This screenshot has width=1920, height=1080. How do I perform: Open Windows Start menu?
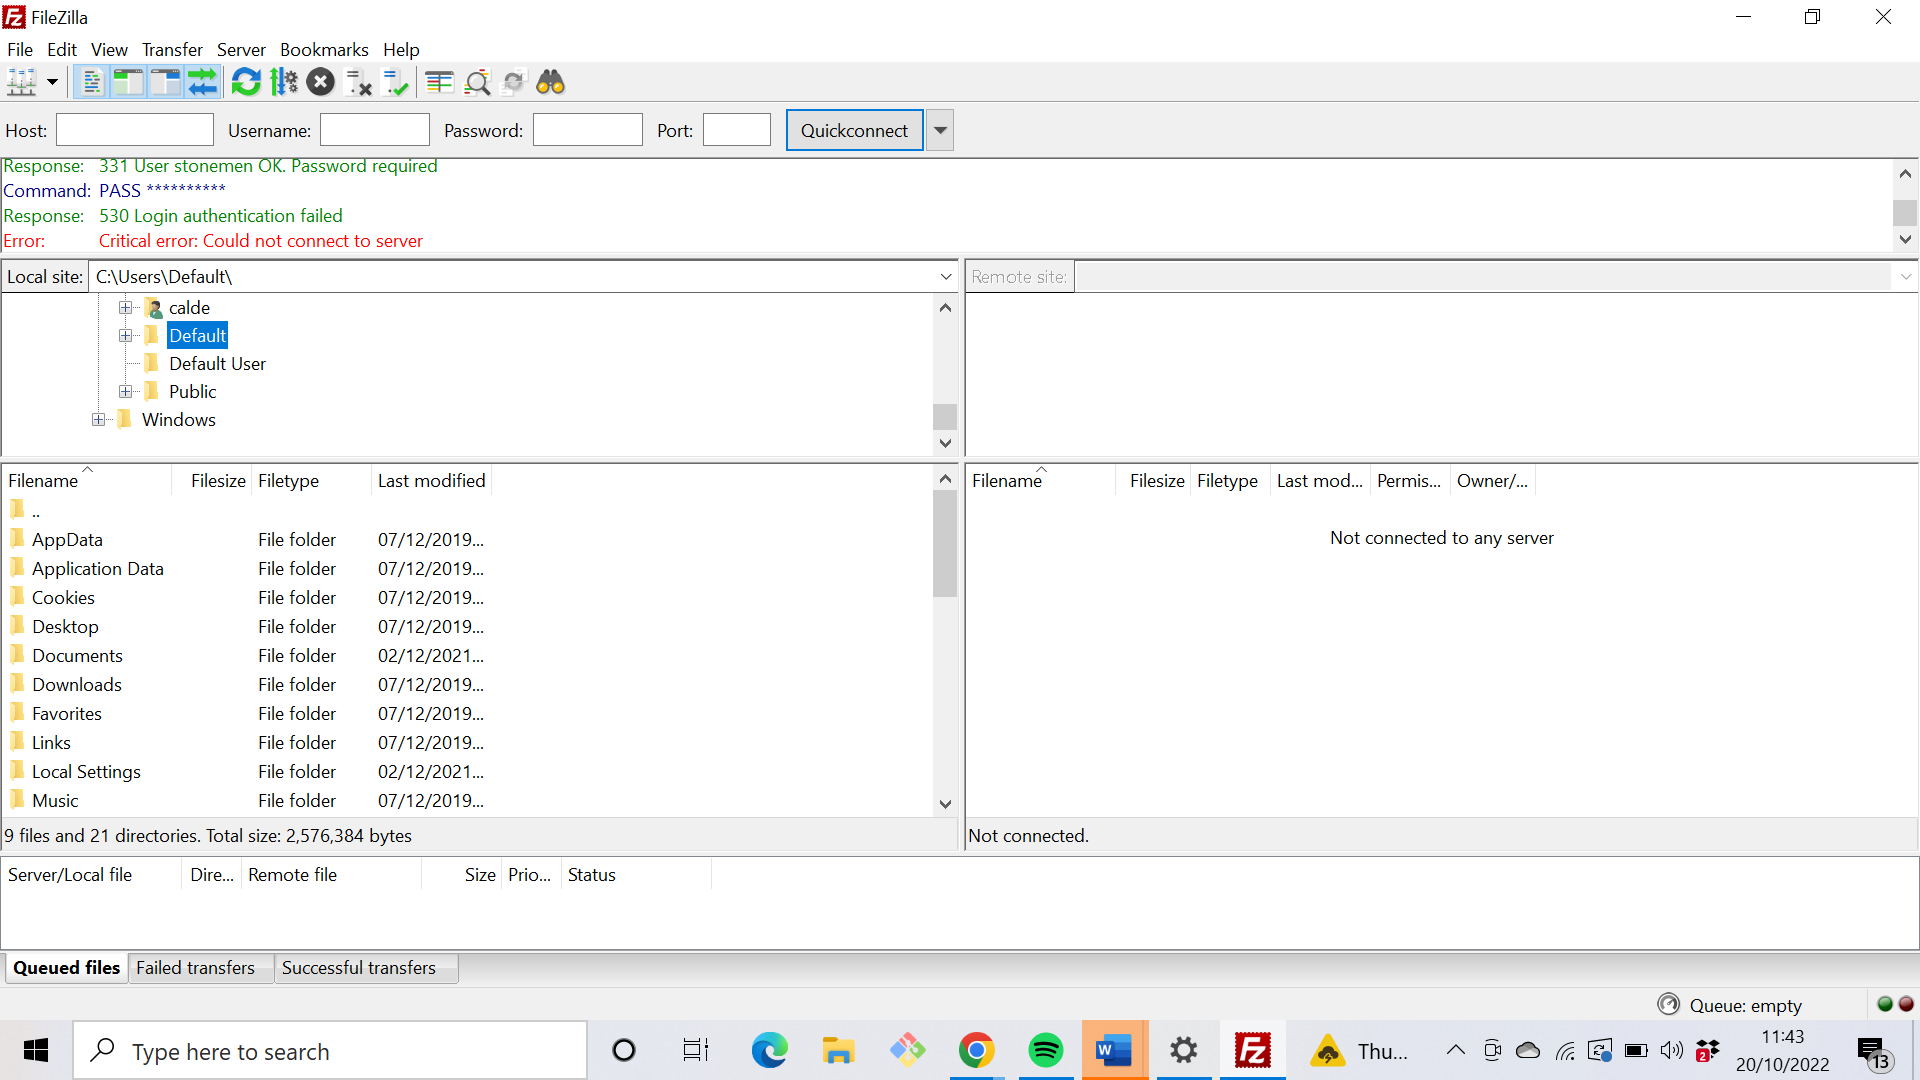pos(36,1051)
